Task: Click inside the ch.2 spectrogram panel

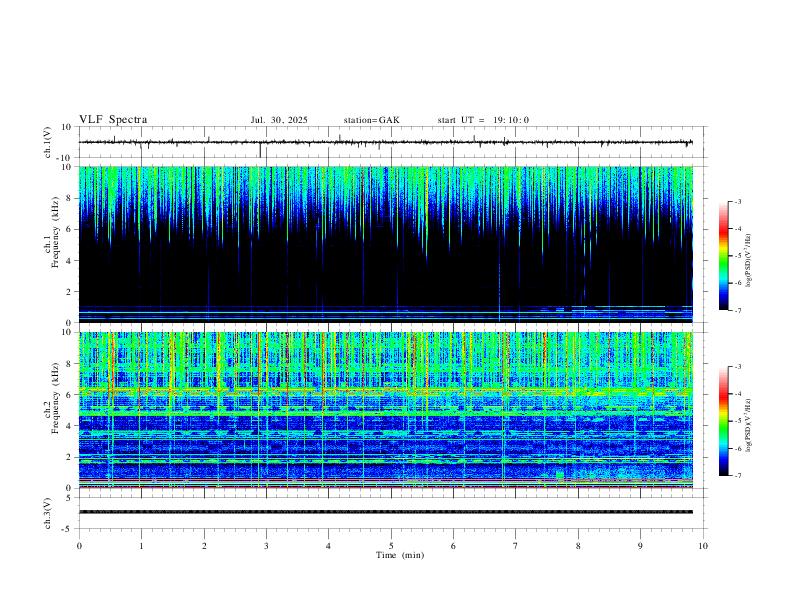Action: coord(385,410)
